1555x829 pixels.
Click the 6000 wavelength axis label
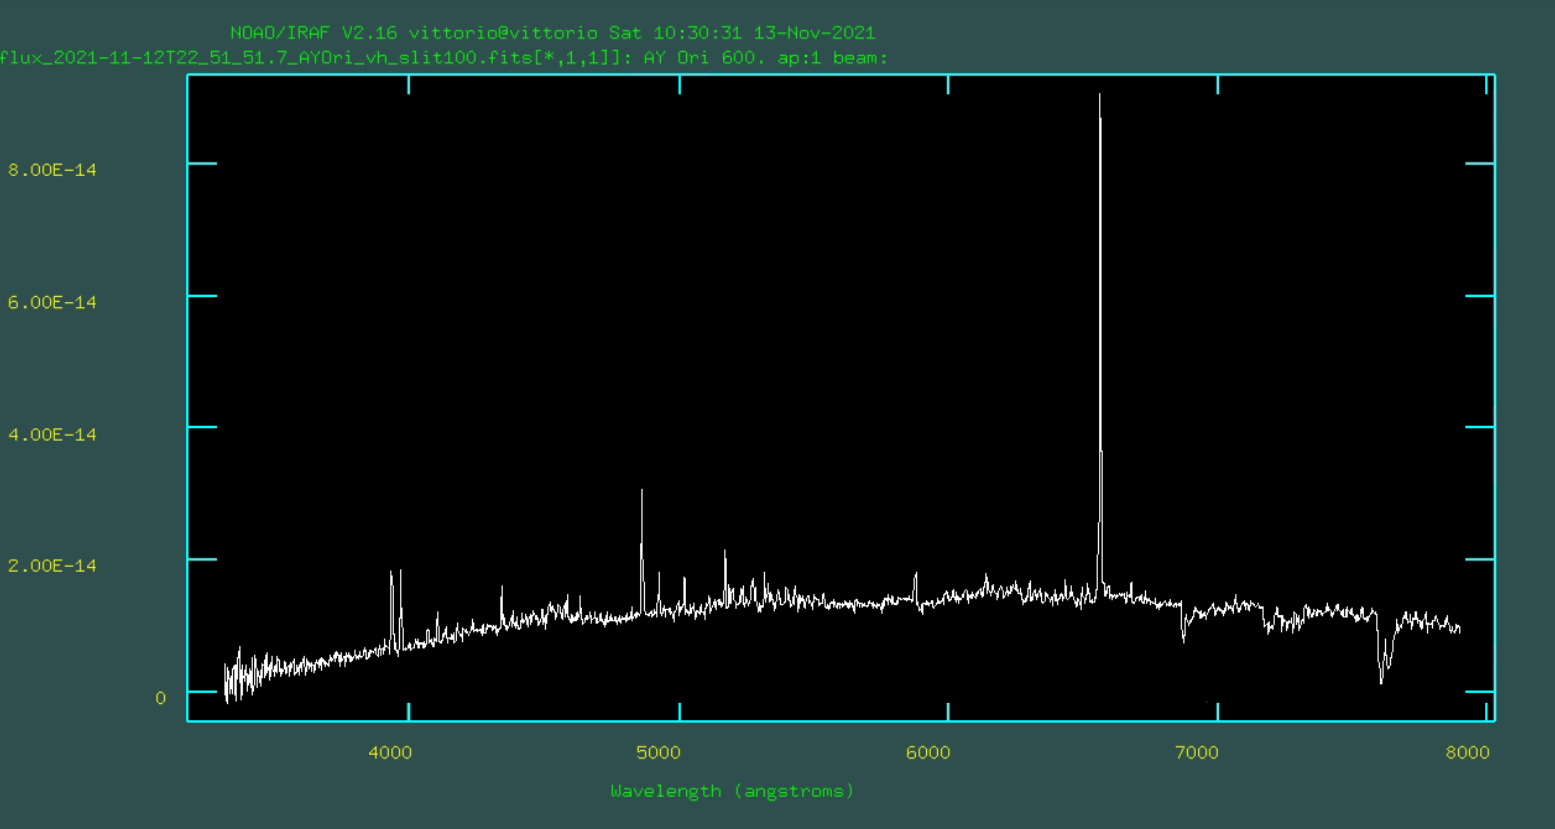click(928, 753)
